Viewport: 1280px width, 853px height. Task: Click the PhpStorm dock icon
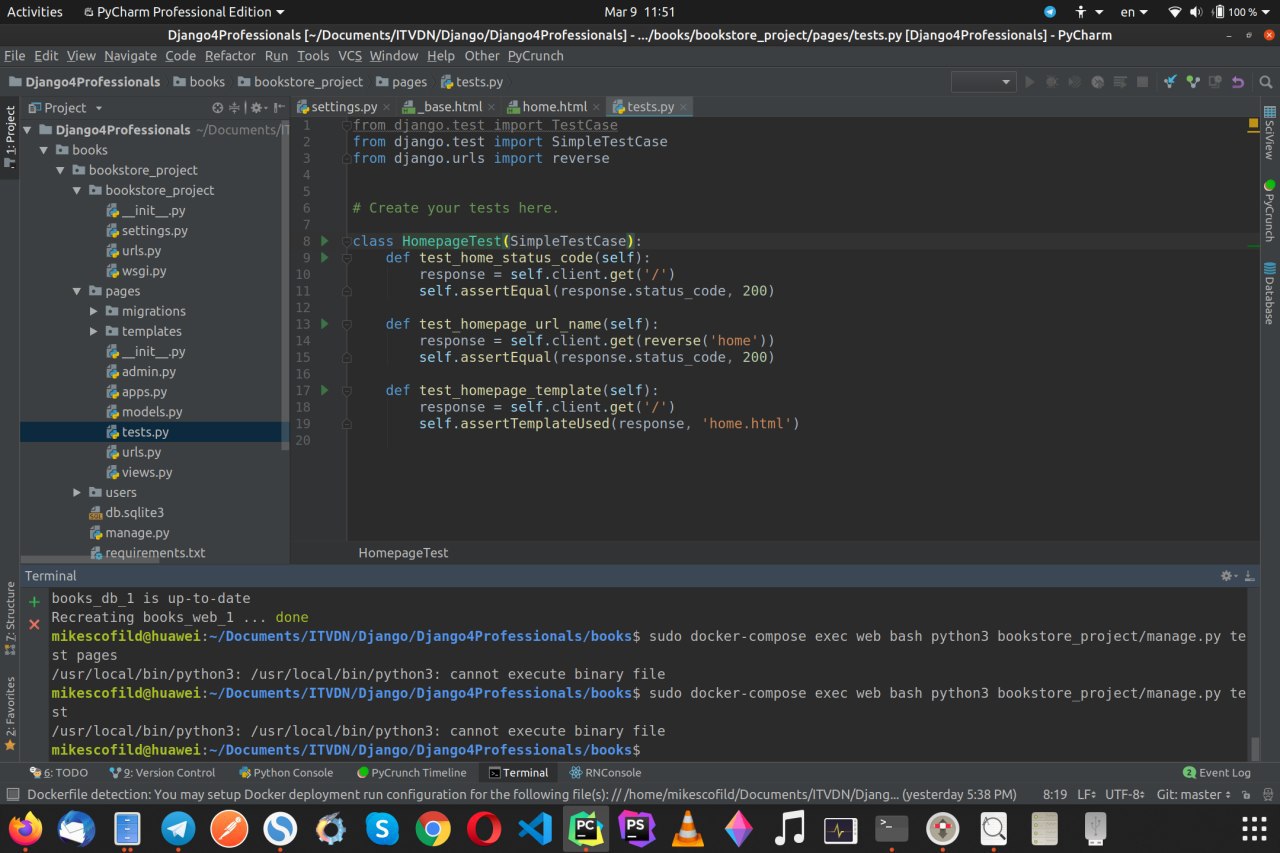[636, 828]
